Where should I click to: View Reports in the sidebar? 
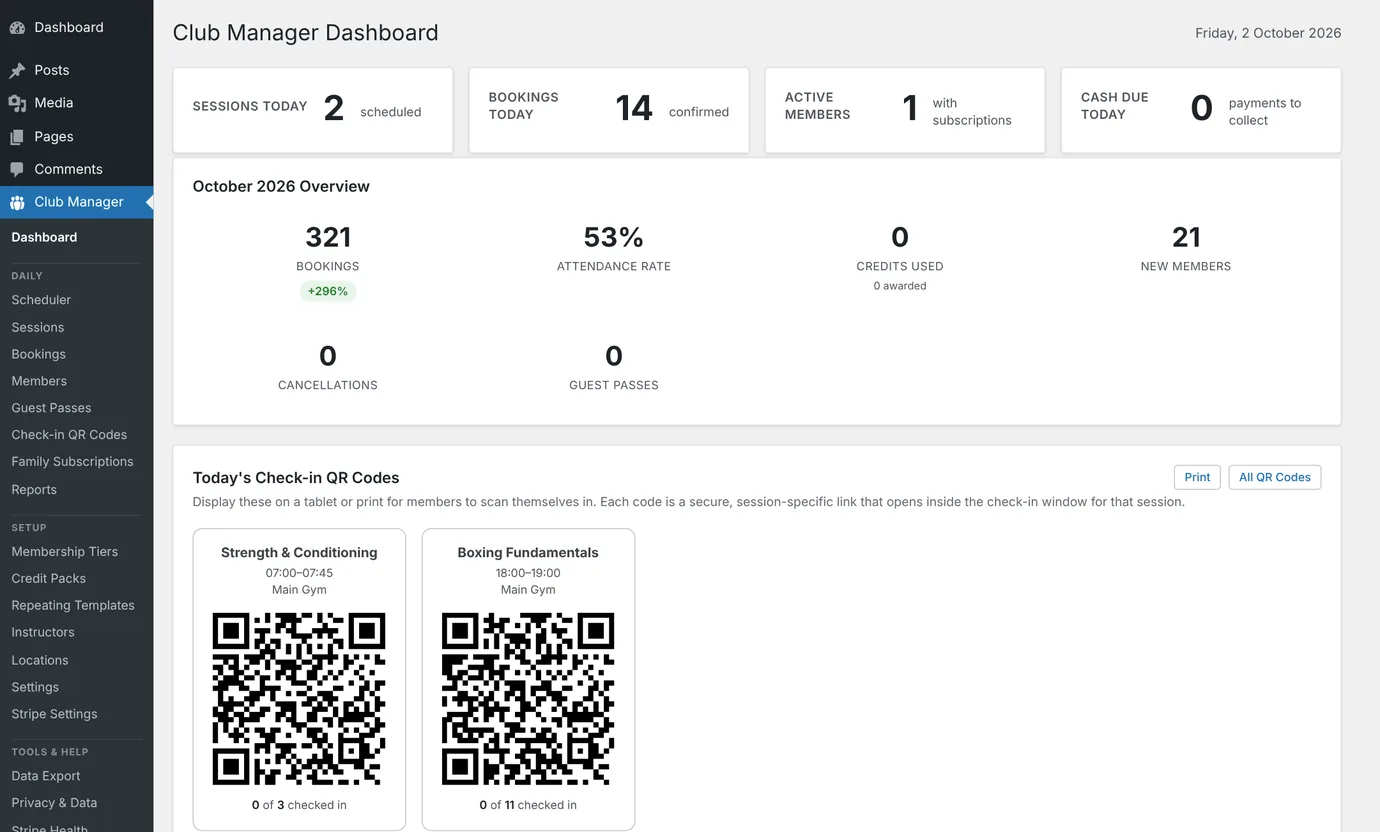click(34, 490)
